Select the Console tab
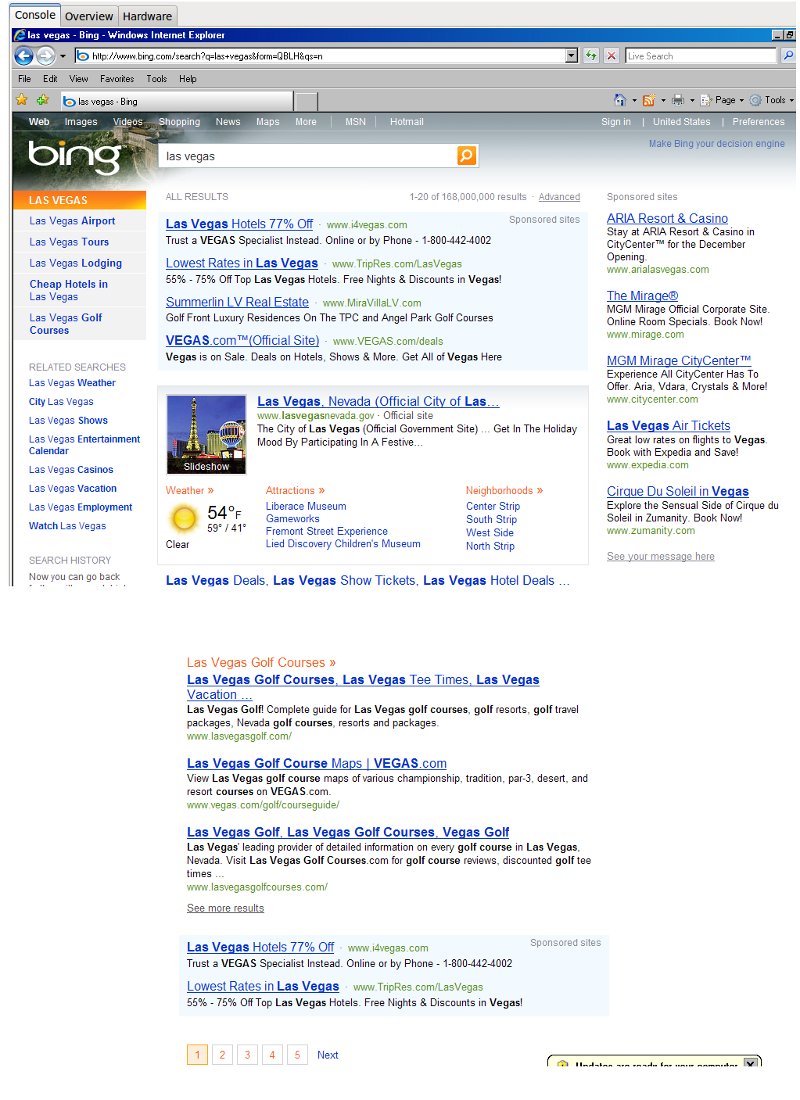Screen dimensions: 800x1100 click(35, 15)
